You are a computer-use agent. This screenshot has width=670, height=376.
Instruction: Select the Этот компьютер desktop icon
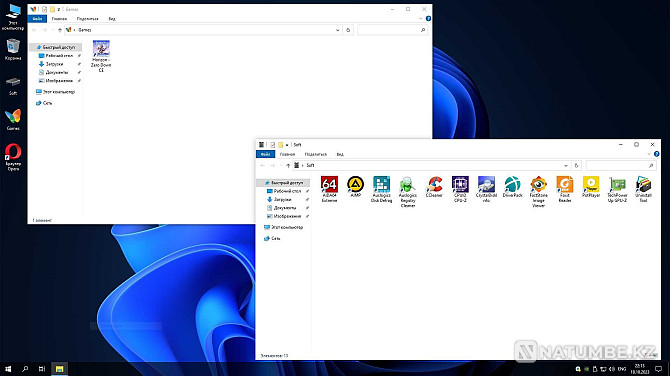[13, 17]
